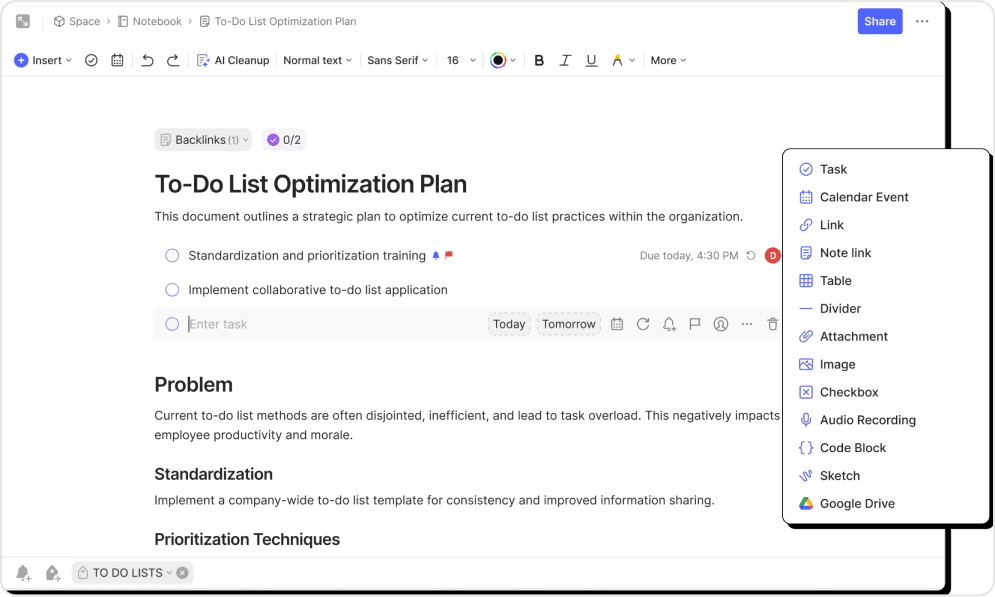995x597 pixels.
Task: Click the undo arrow icon
Action: pos(147,60)
